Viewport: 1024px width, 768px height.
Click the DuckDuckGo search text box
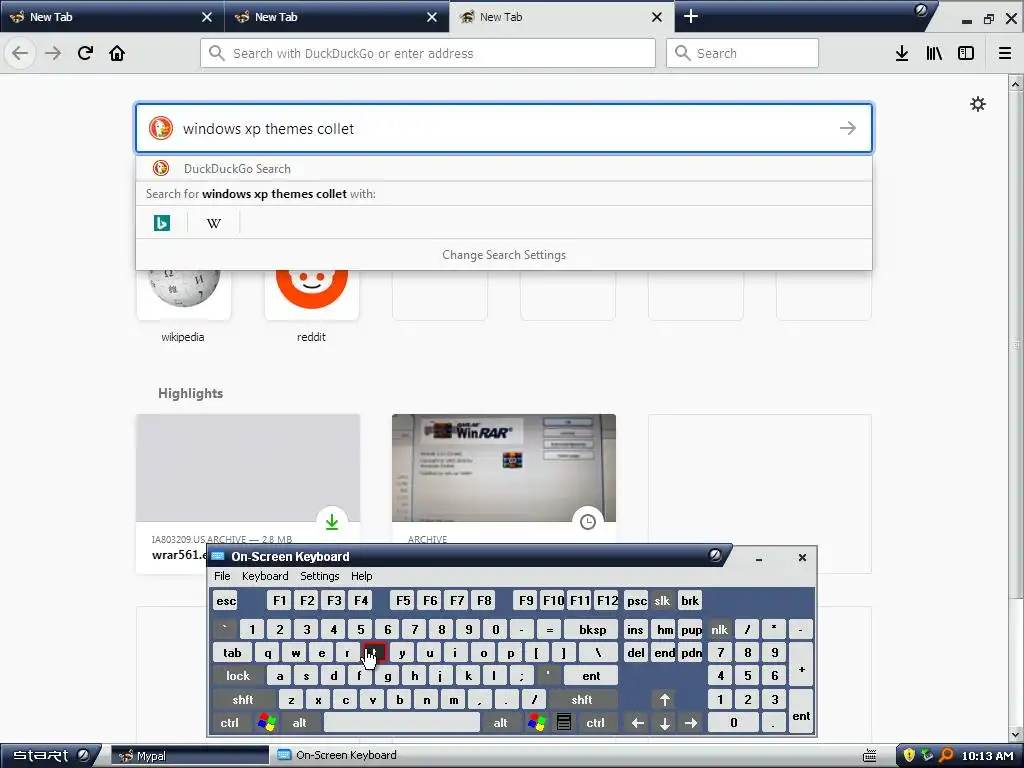pos(503,128)
